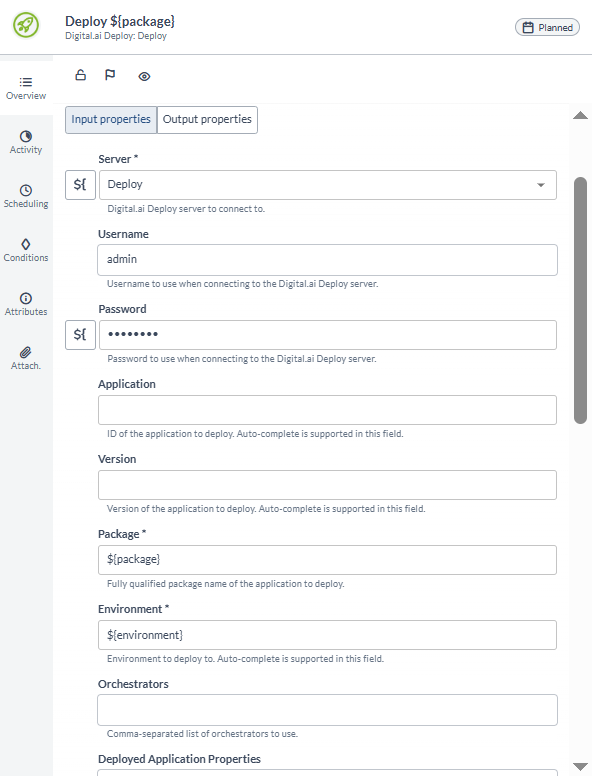Open the Attributes sidebar section
This screenshot has height=776, width=592.
click(26, 304)
